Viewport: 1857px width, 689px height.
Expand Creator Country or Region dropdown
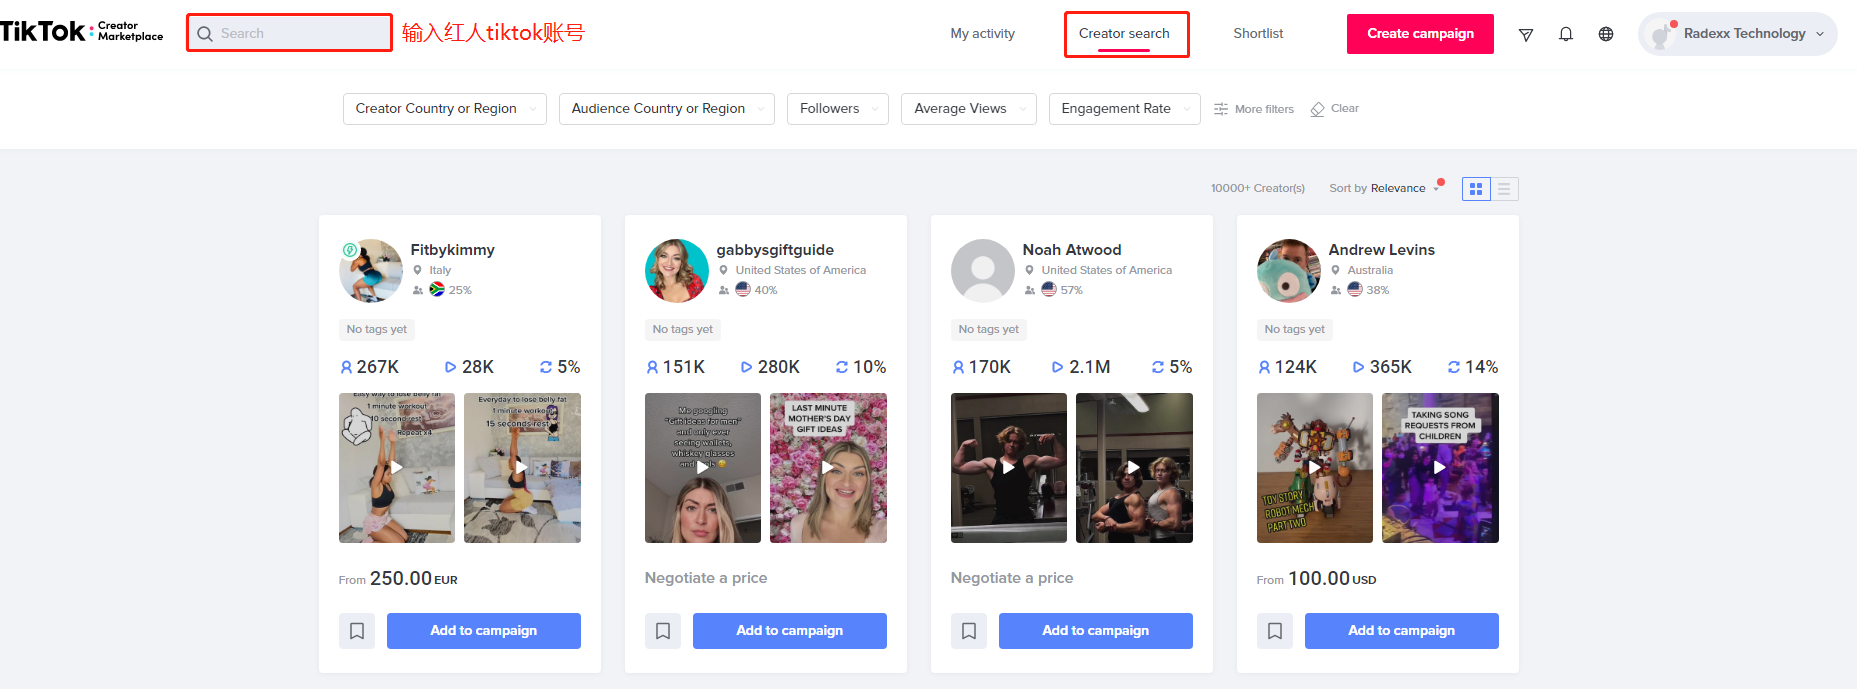point(444,109)
